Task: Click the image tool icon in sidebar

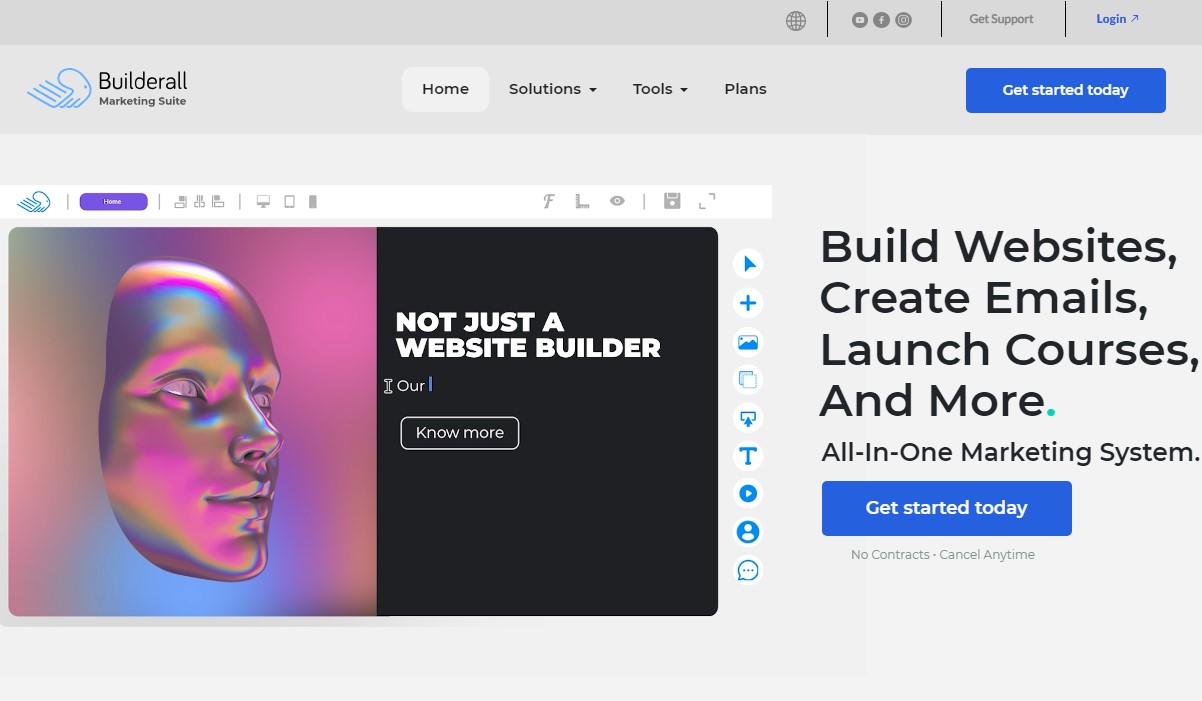Action: [x=748, y=342]
